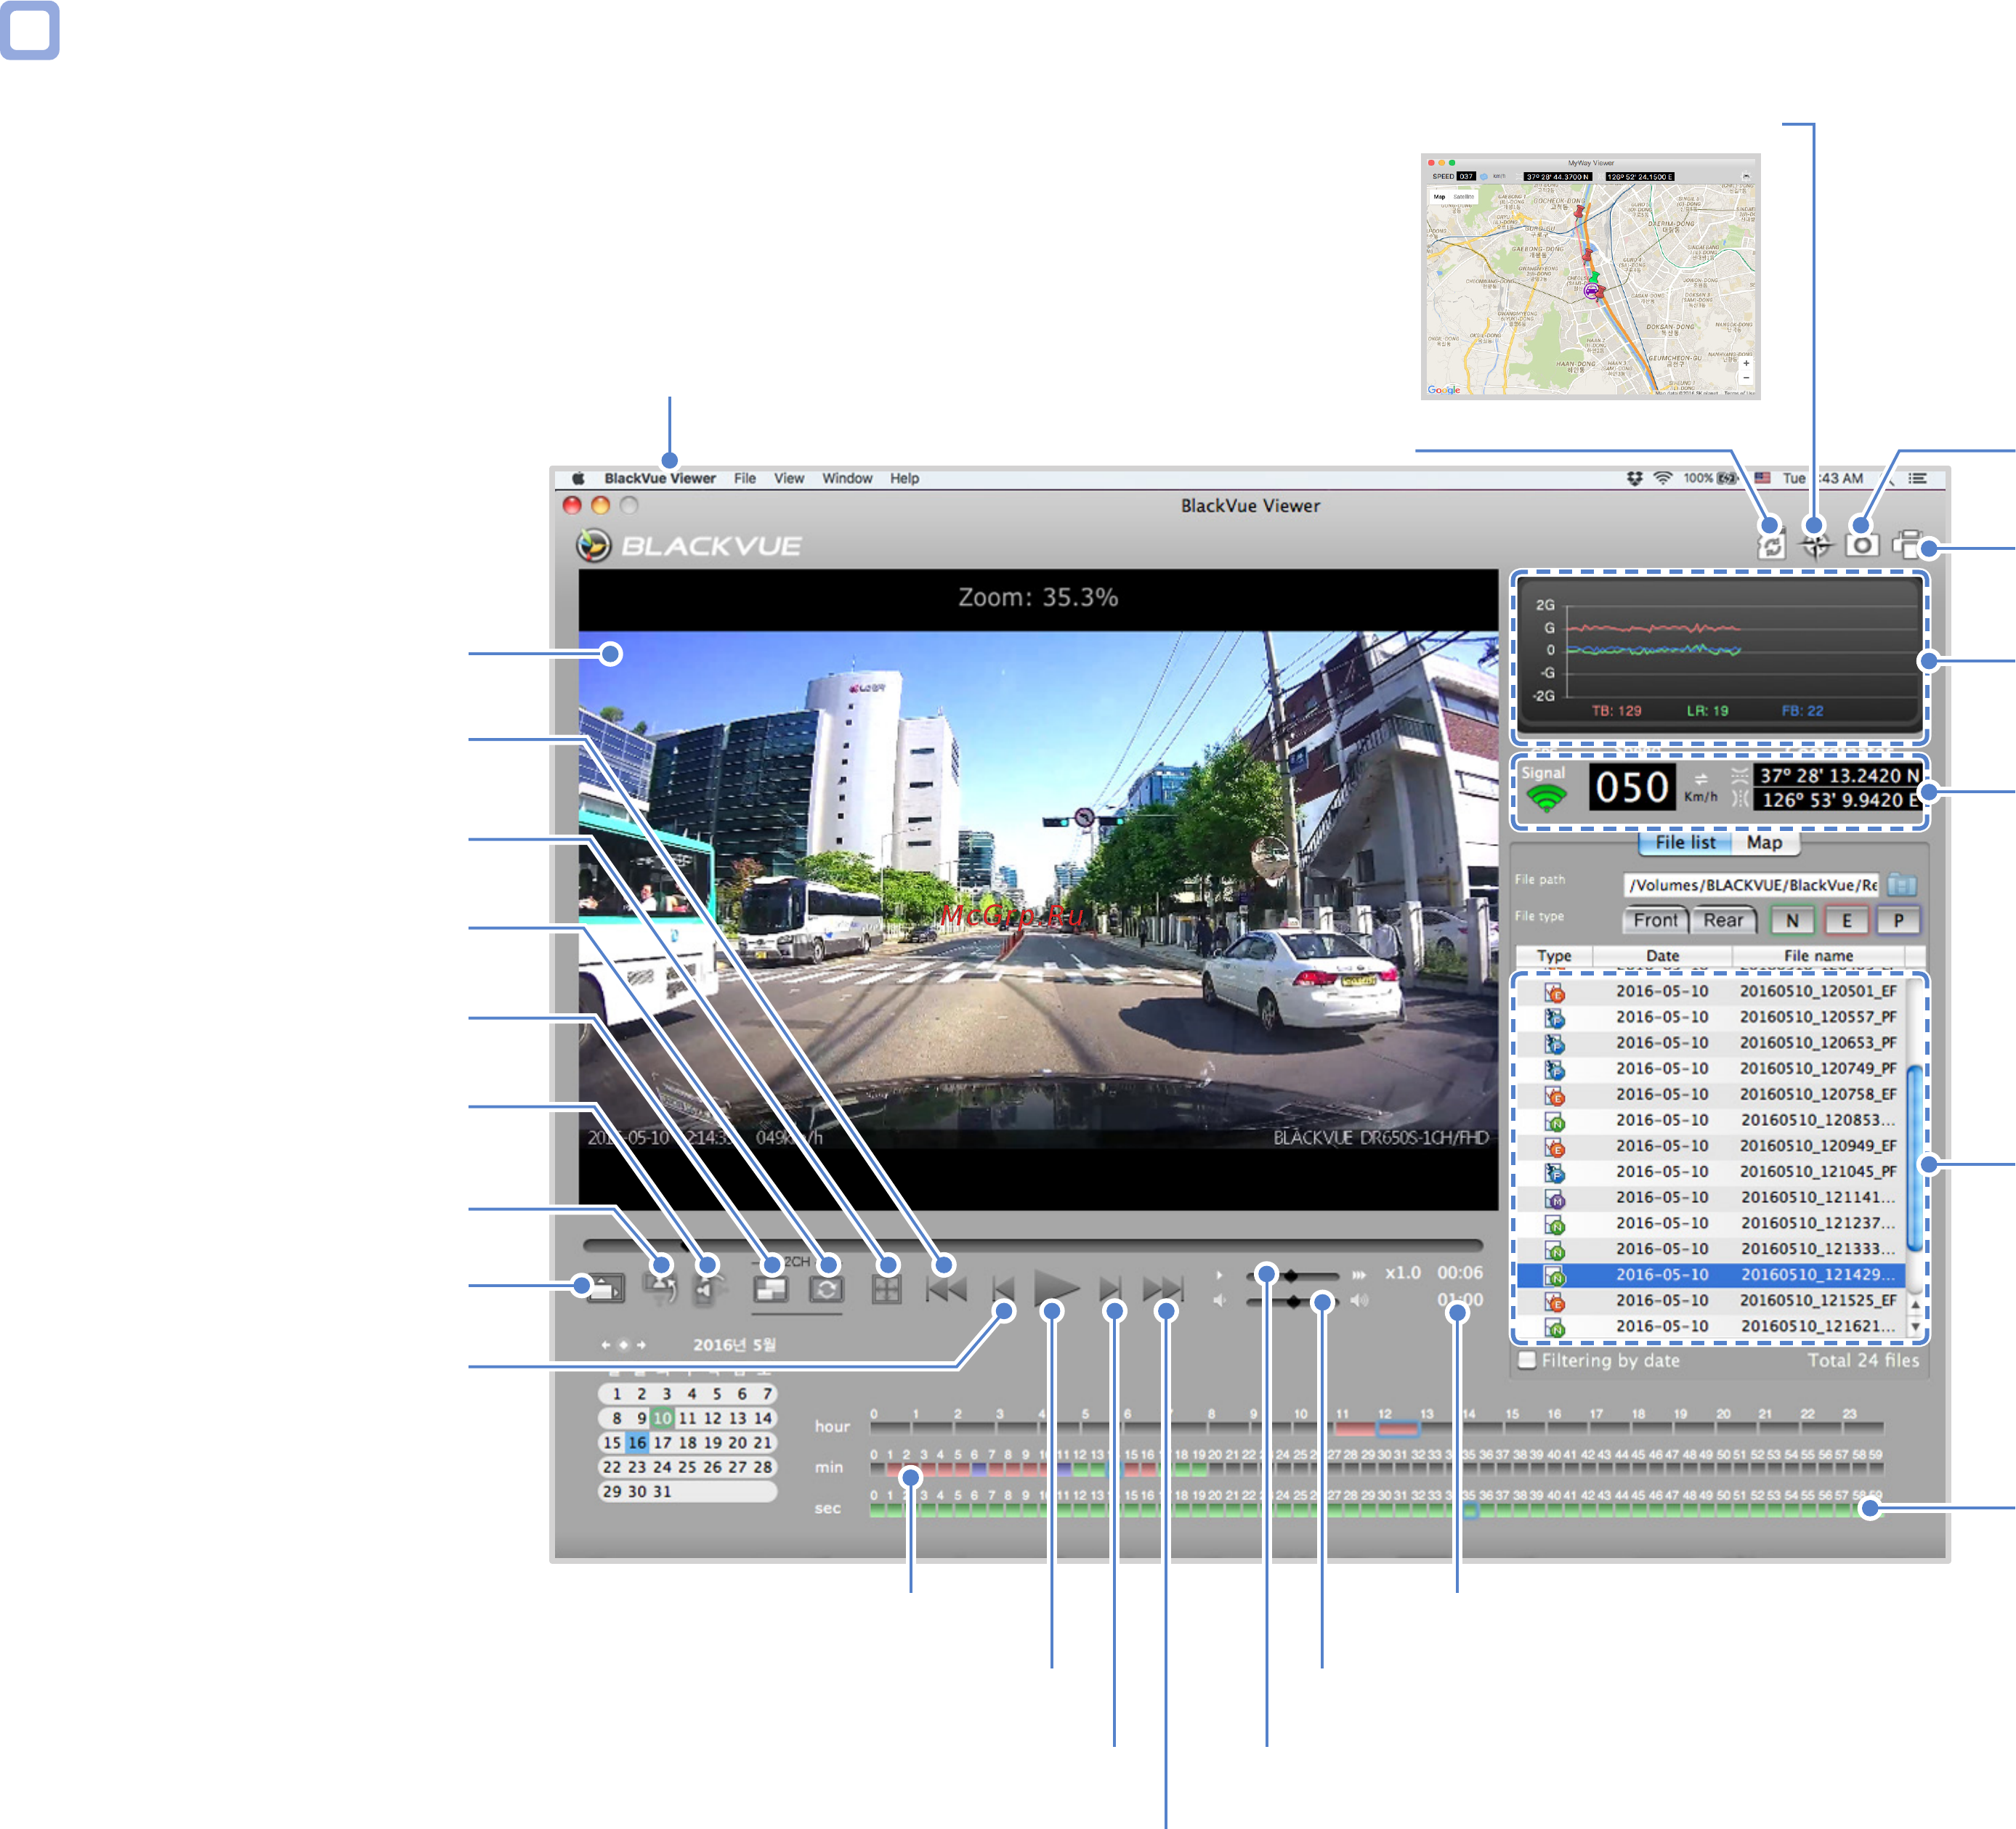2016x1829 pixels.
Task: Click the fast-speed arrows right of speed slider
Action: (x=1359, y=1275)
